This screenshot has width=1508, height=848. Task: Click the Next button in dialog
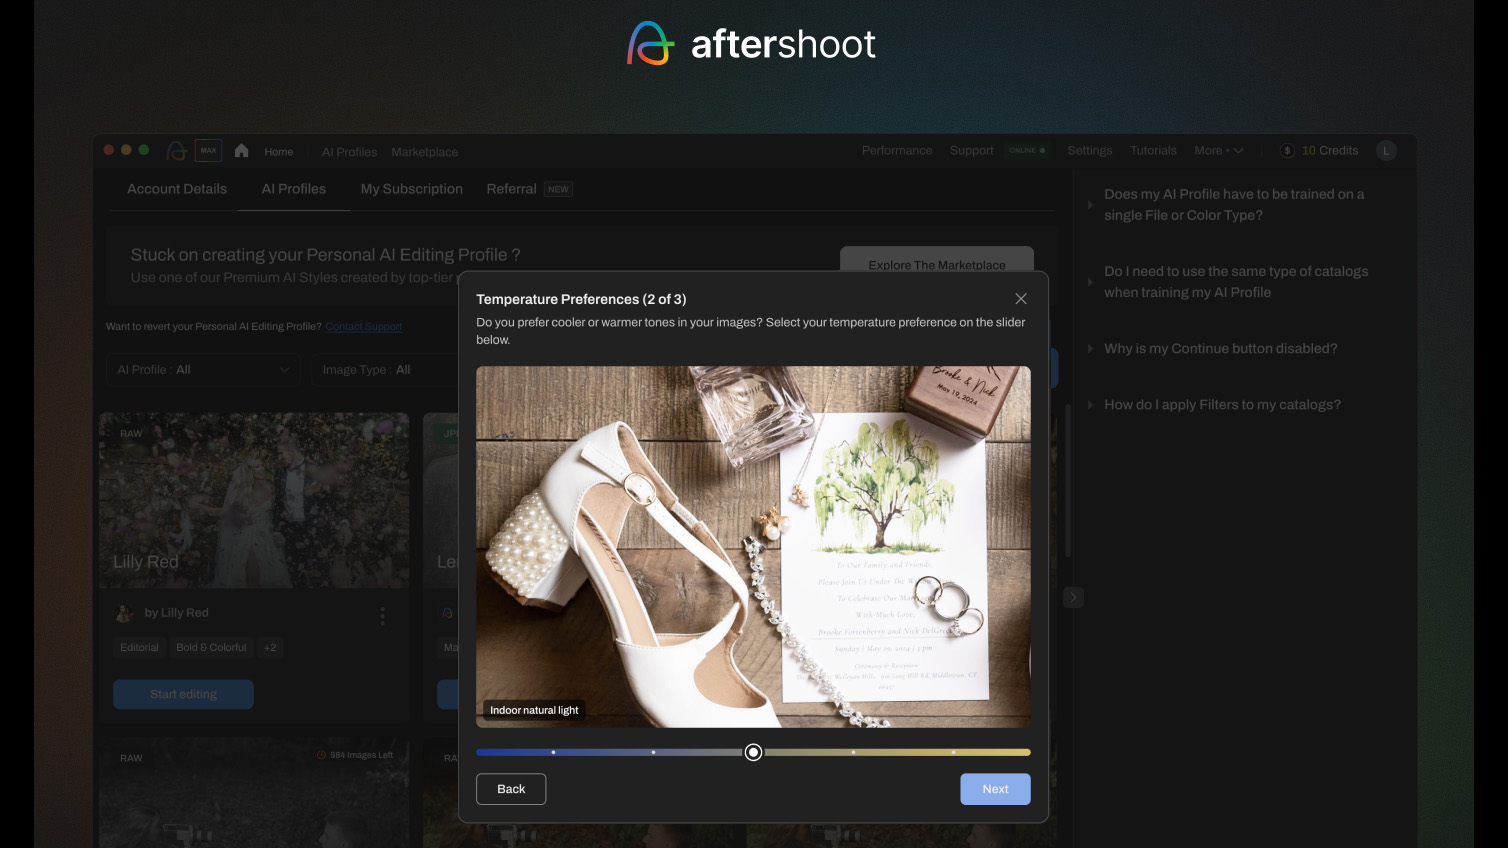point(995,789)
